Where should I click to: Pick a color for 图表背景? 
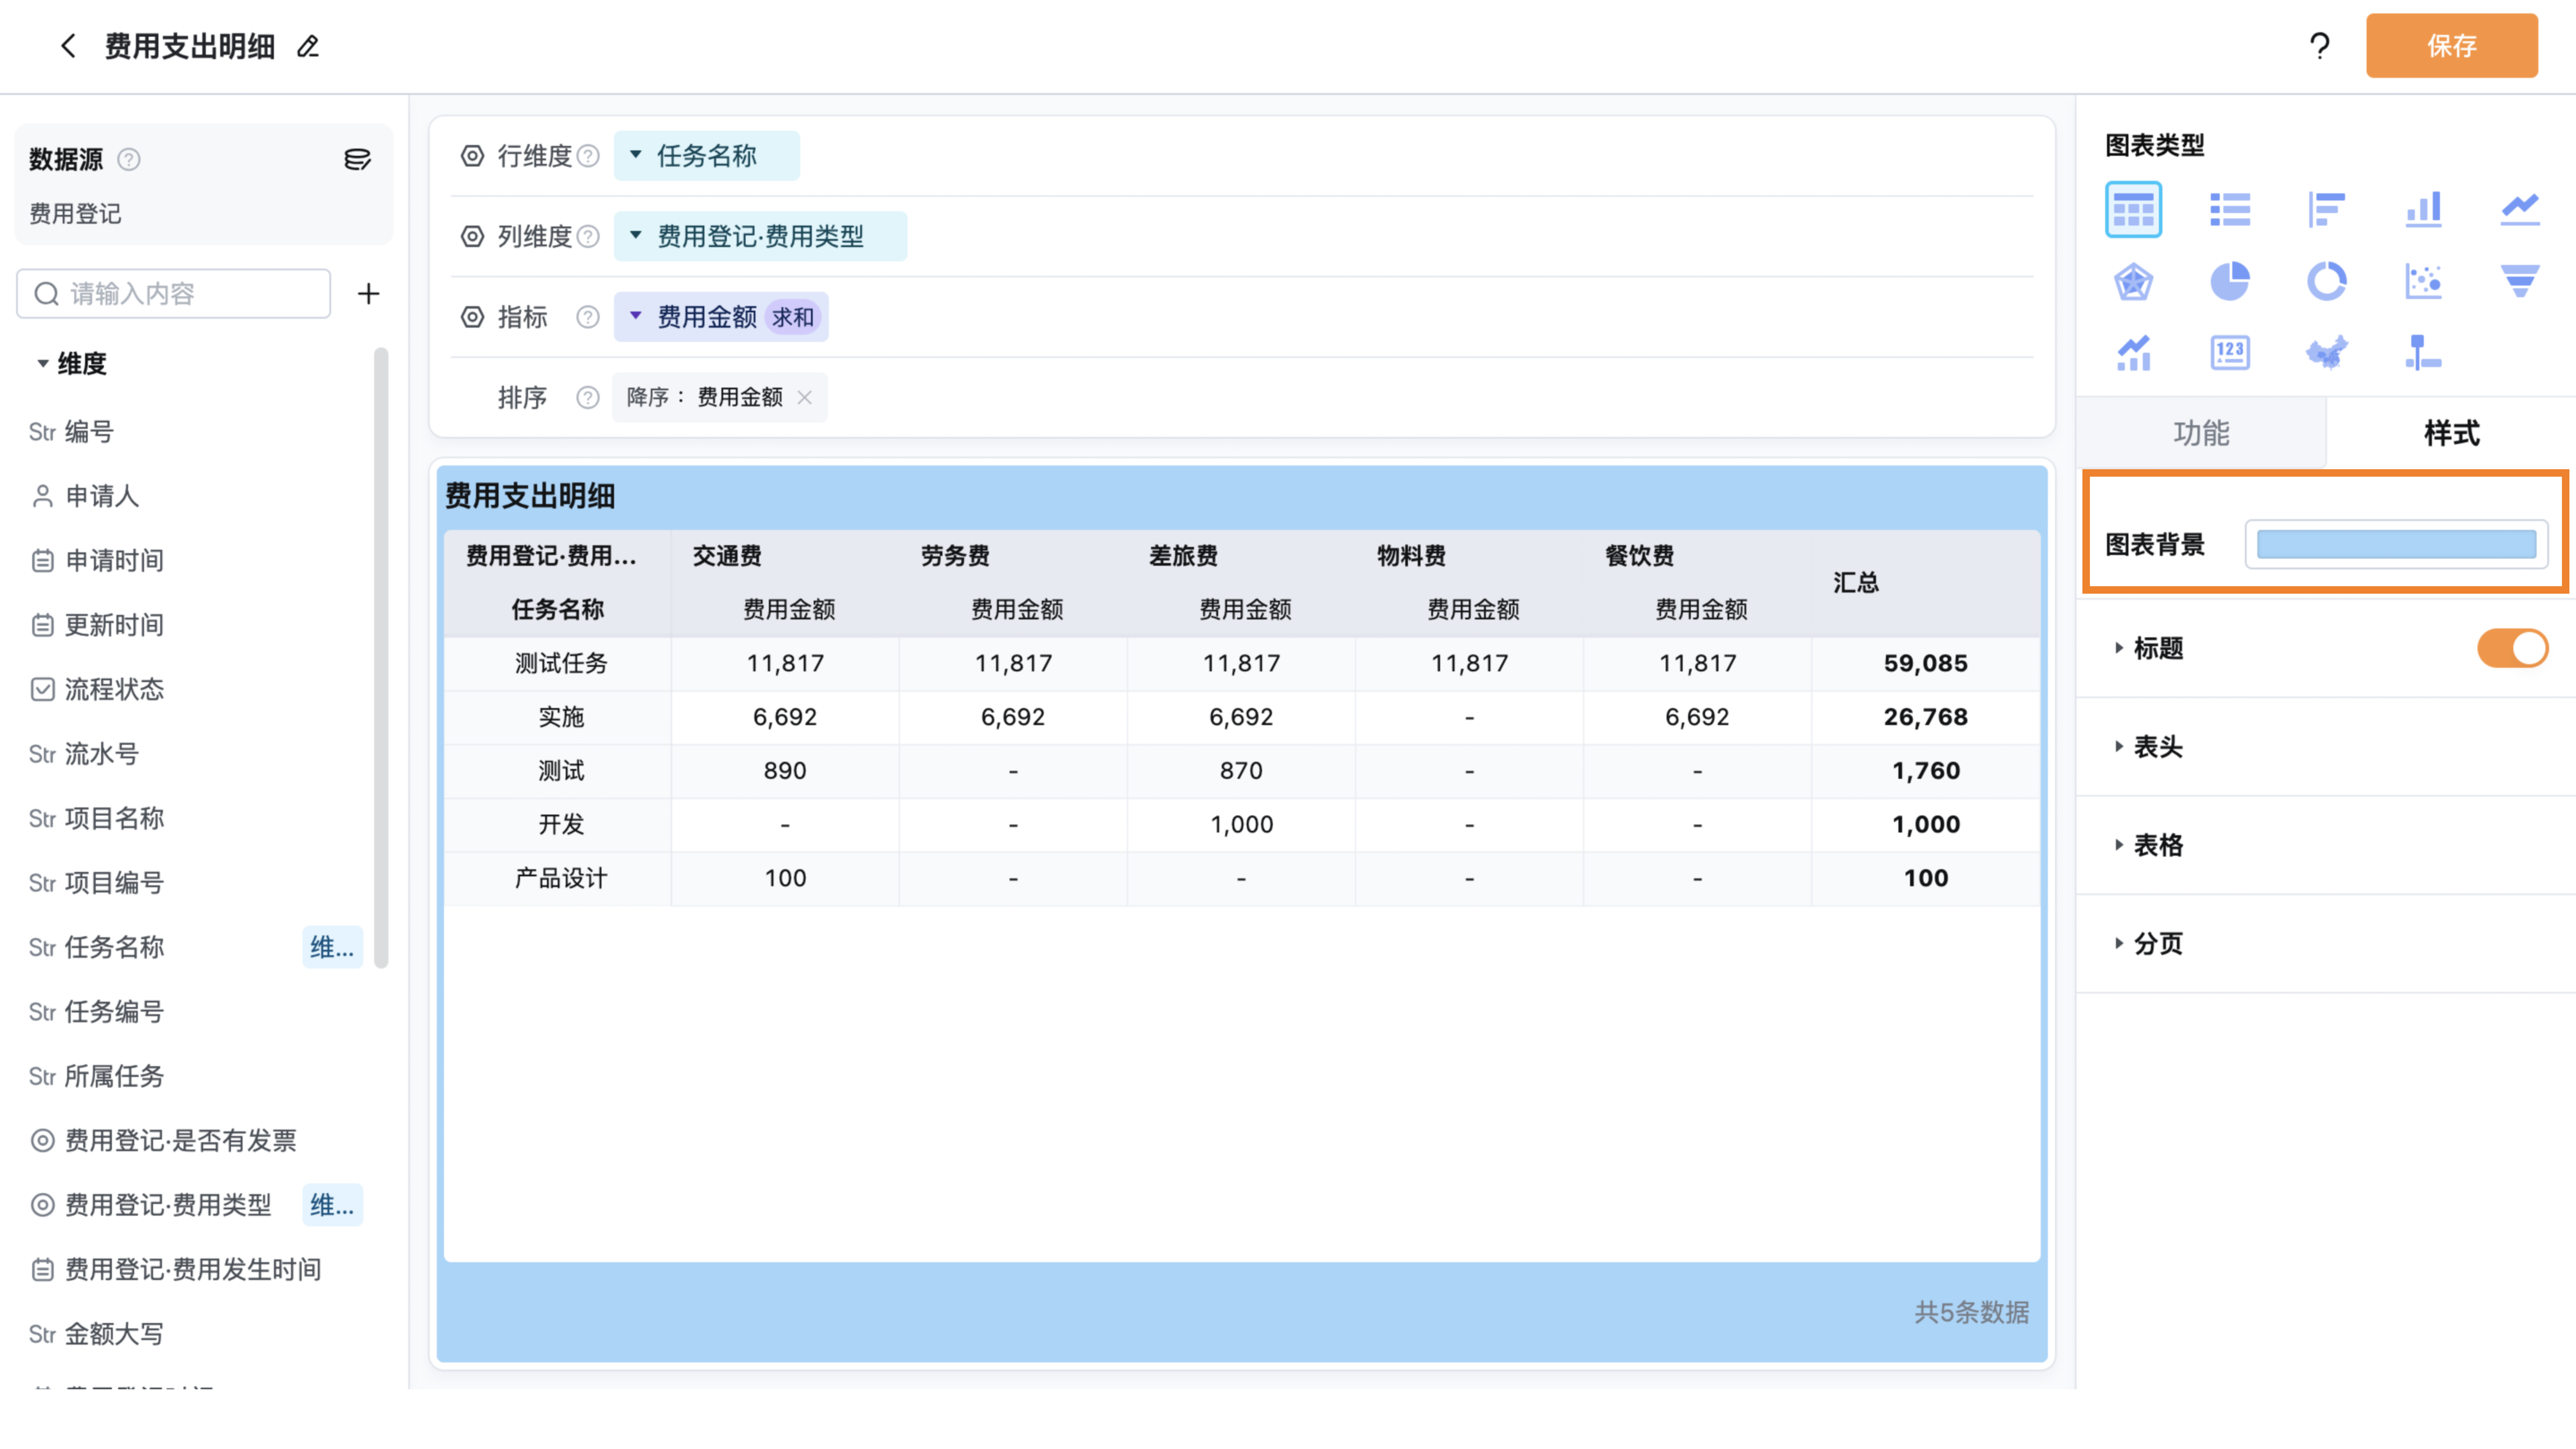point(2396,545)
